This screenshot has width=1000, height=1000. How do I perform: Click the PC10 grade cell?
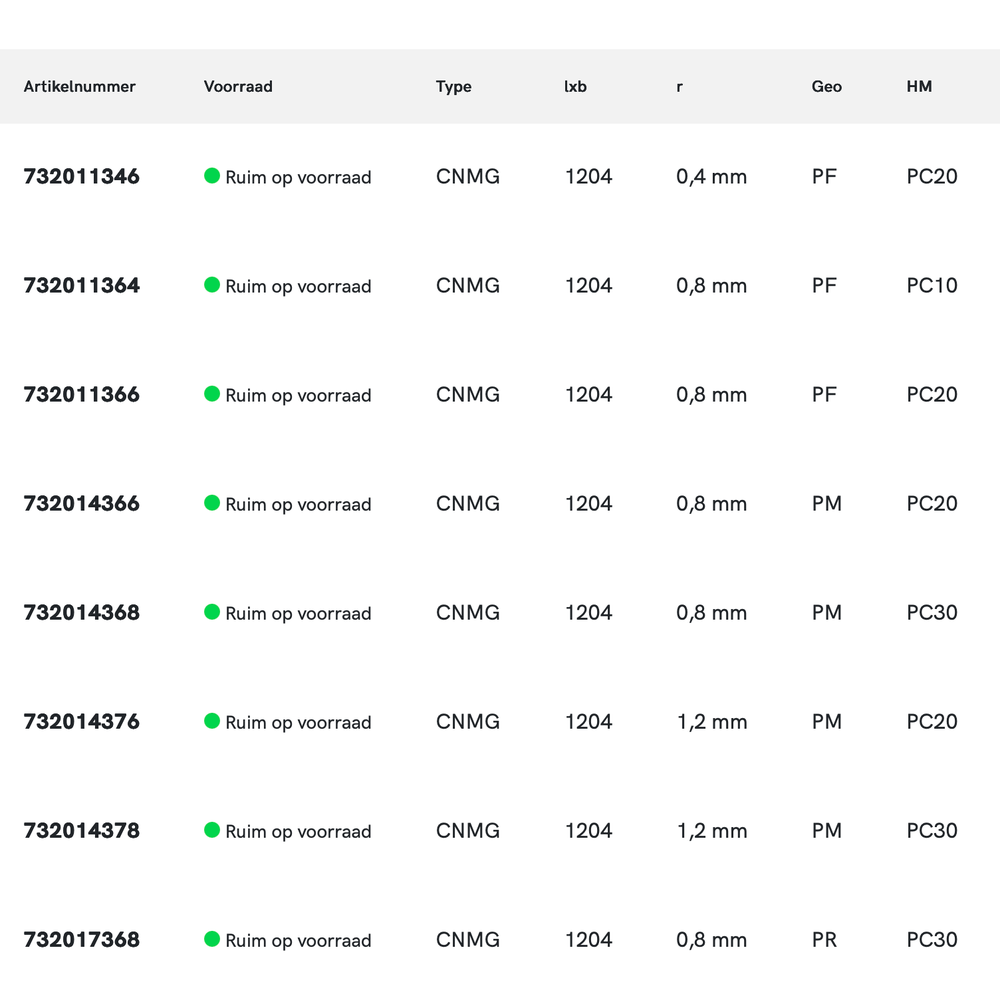tap(932, 286)
